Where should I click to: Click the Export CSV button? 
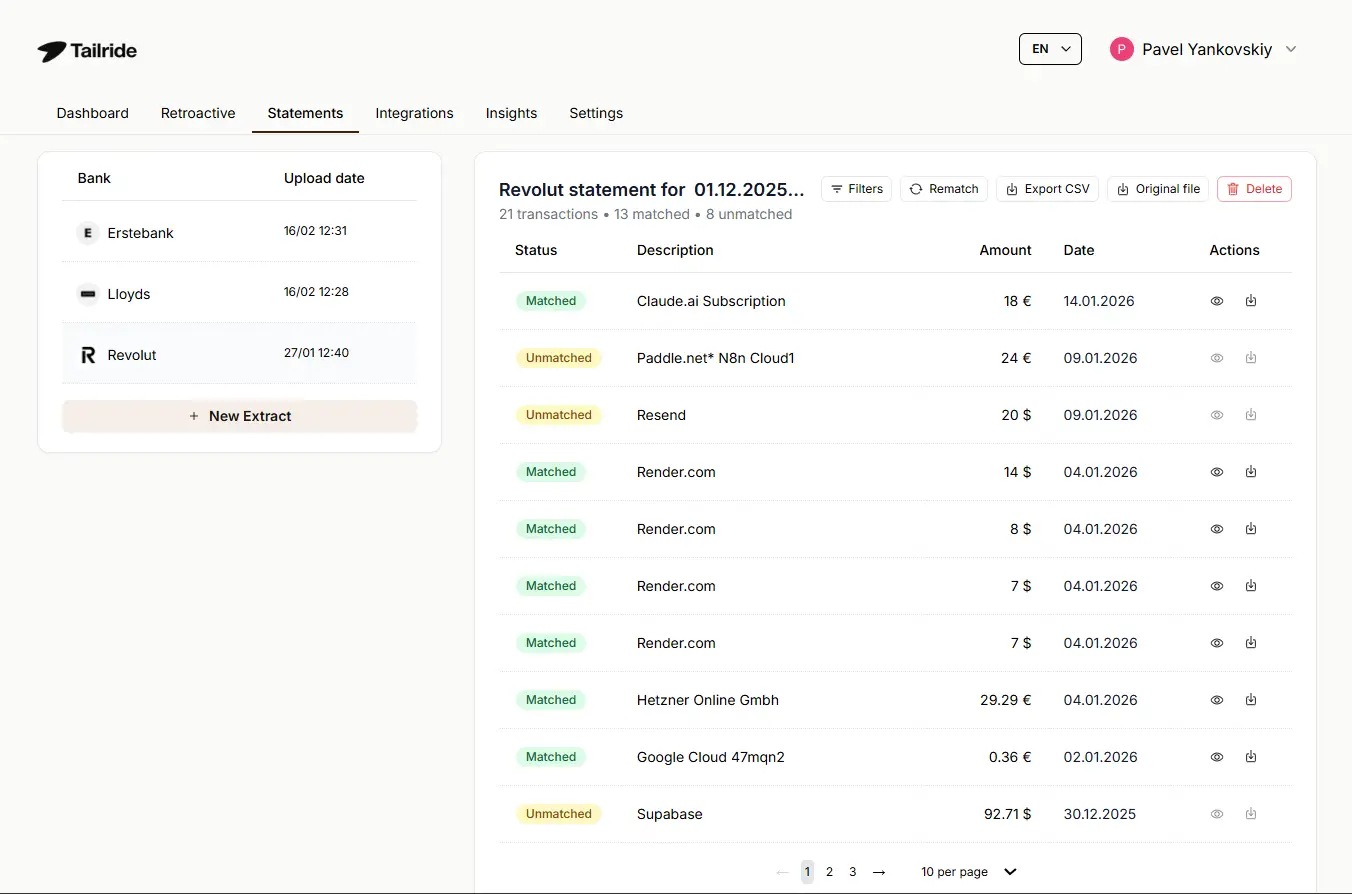pyautogui.click(x=1047, y=189)
